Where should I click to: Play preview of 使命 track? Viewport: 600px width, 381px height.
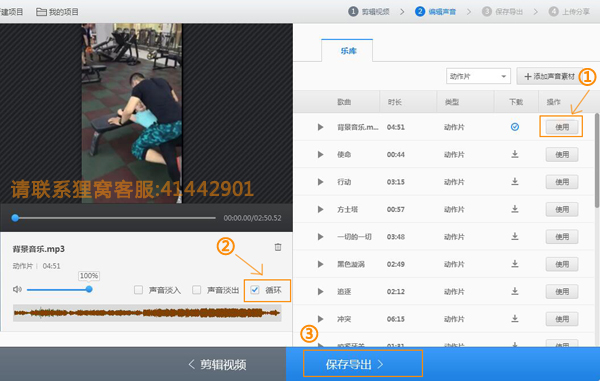321,155
